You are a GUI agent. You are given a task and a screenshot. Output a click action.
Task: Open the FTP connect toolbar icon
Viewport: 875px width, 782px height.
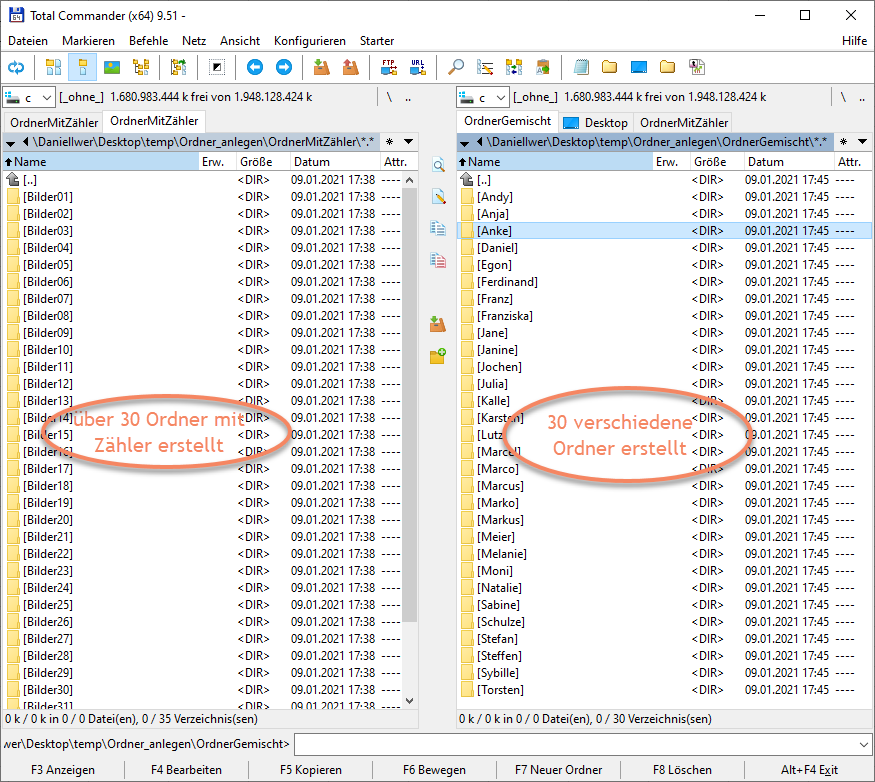pos(388,68)
